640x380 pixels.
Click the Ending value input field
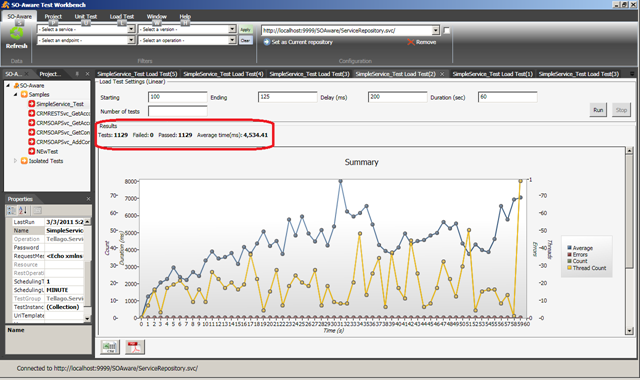(x=287, y=97)
